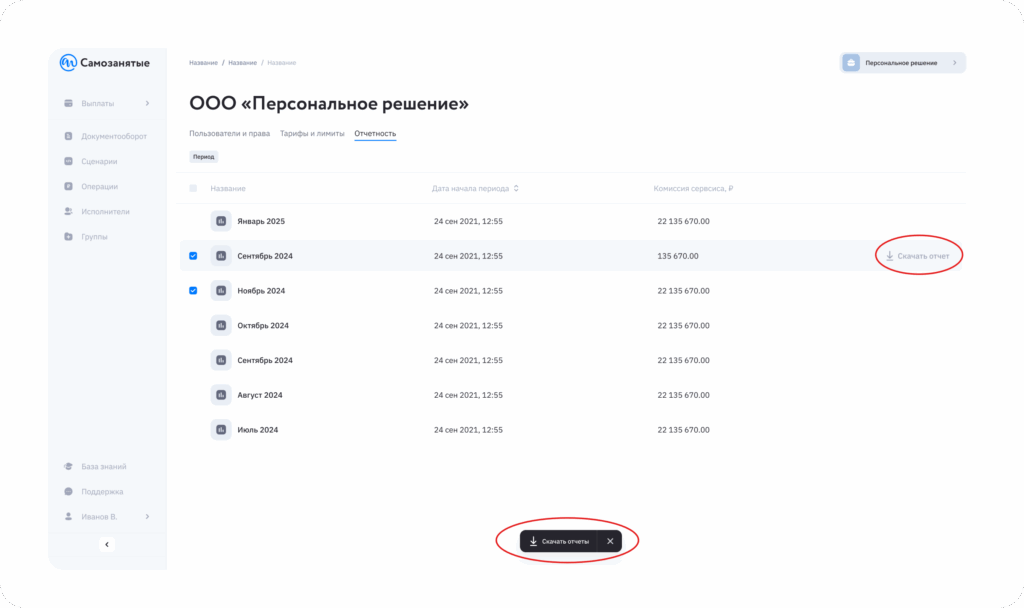Open the Персональное решение company switcher
Screen dimensions: 1024x608
point(902,63)
